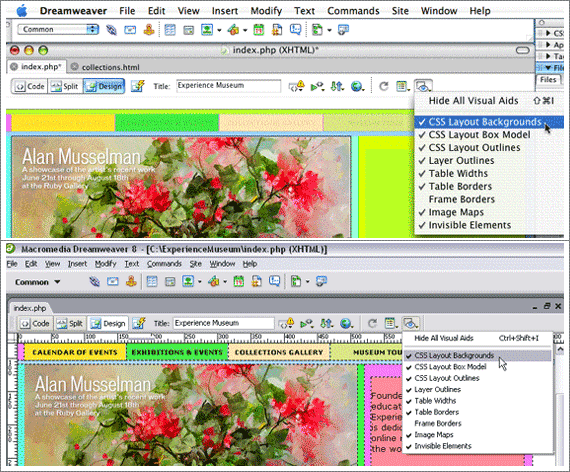This screenshot has height=472, width=570.
Task: Open Common category dropdown in Windows Insert bar
Action: click(37, 282)
